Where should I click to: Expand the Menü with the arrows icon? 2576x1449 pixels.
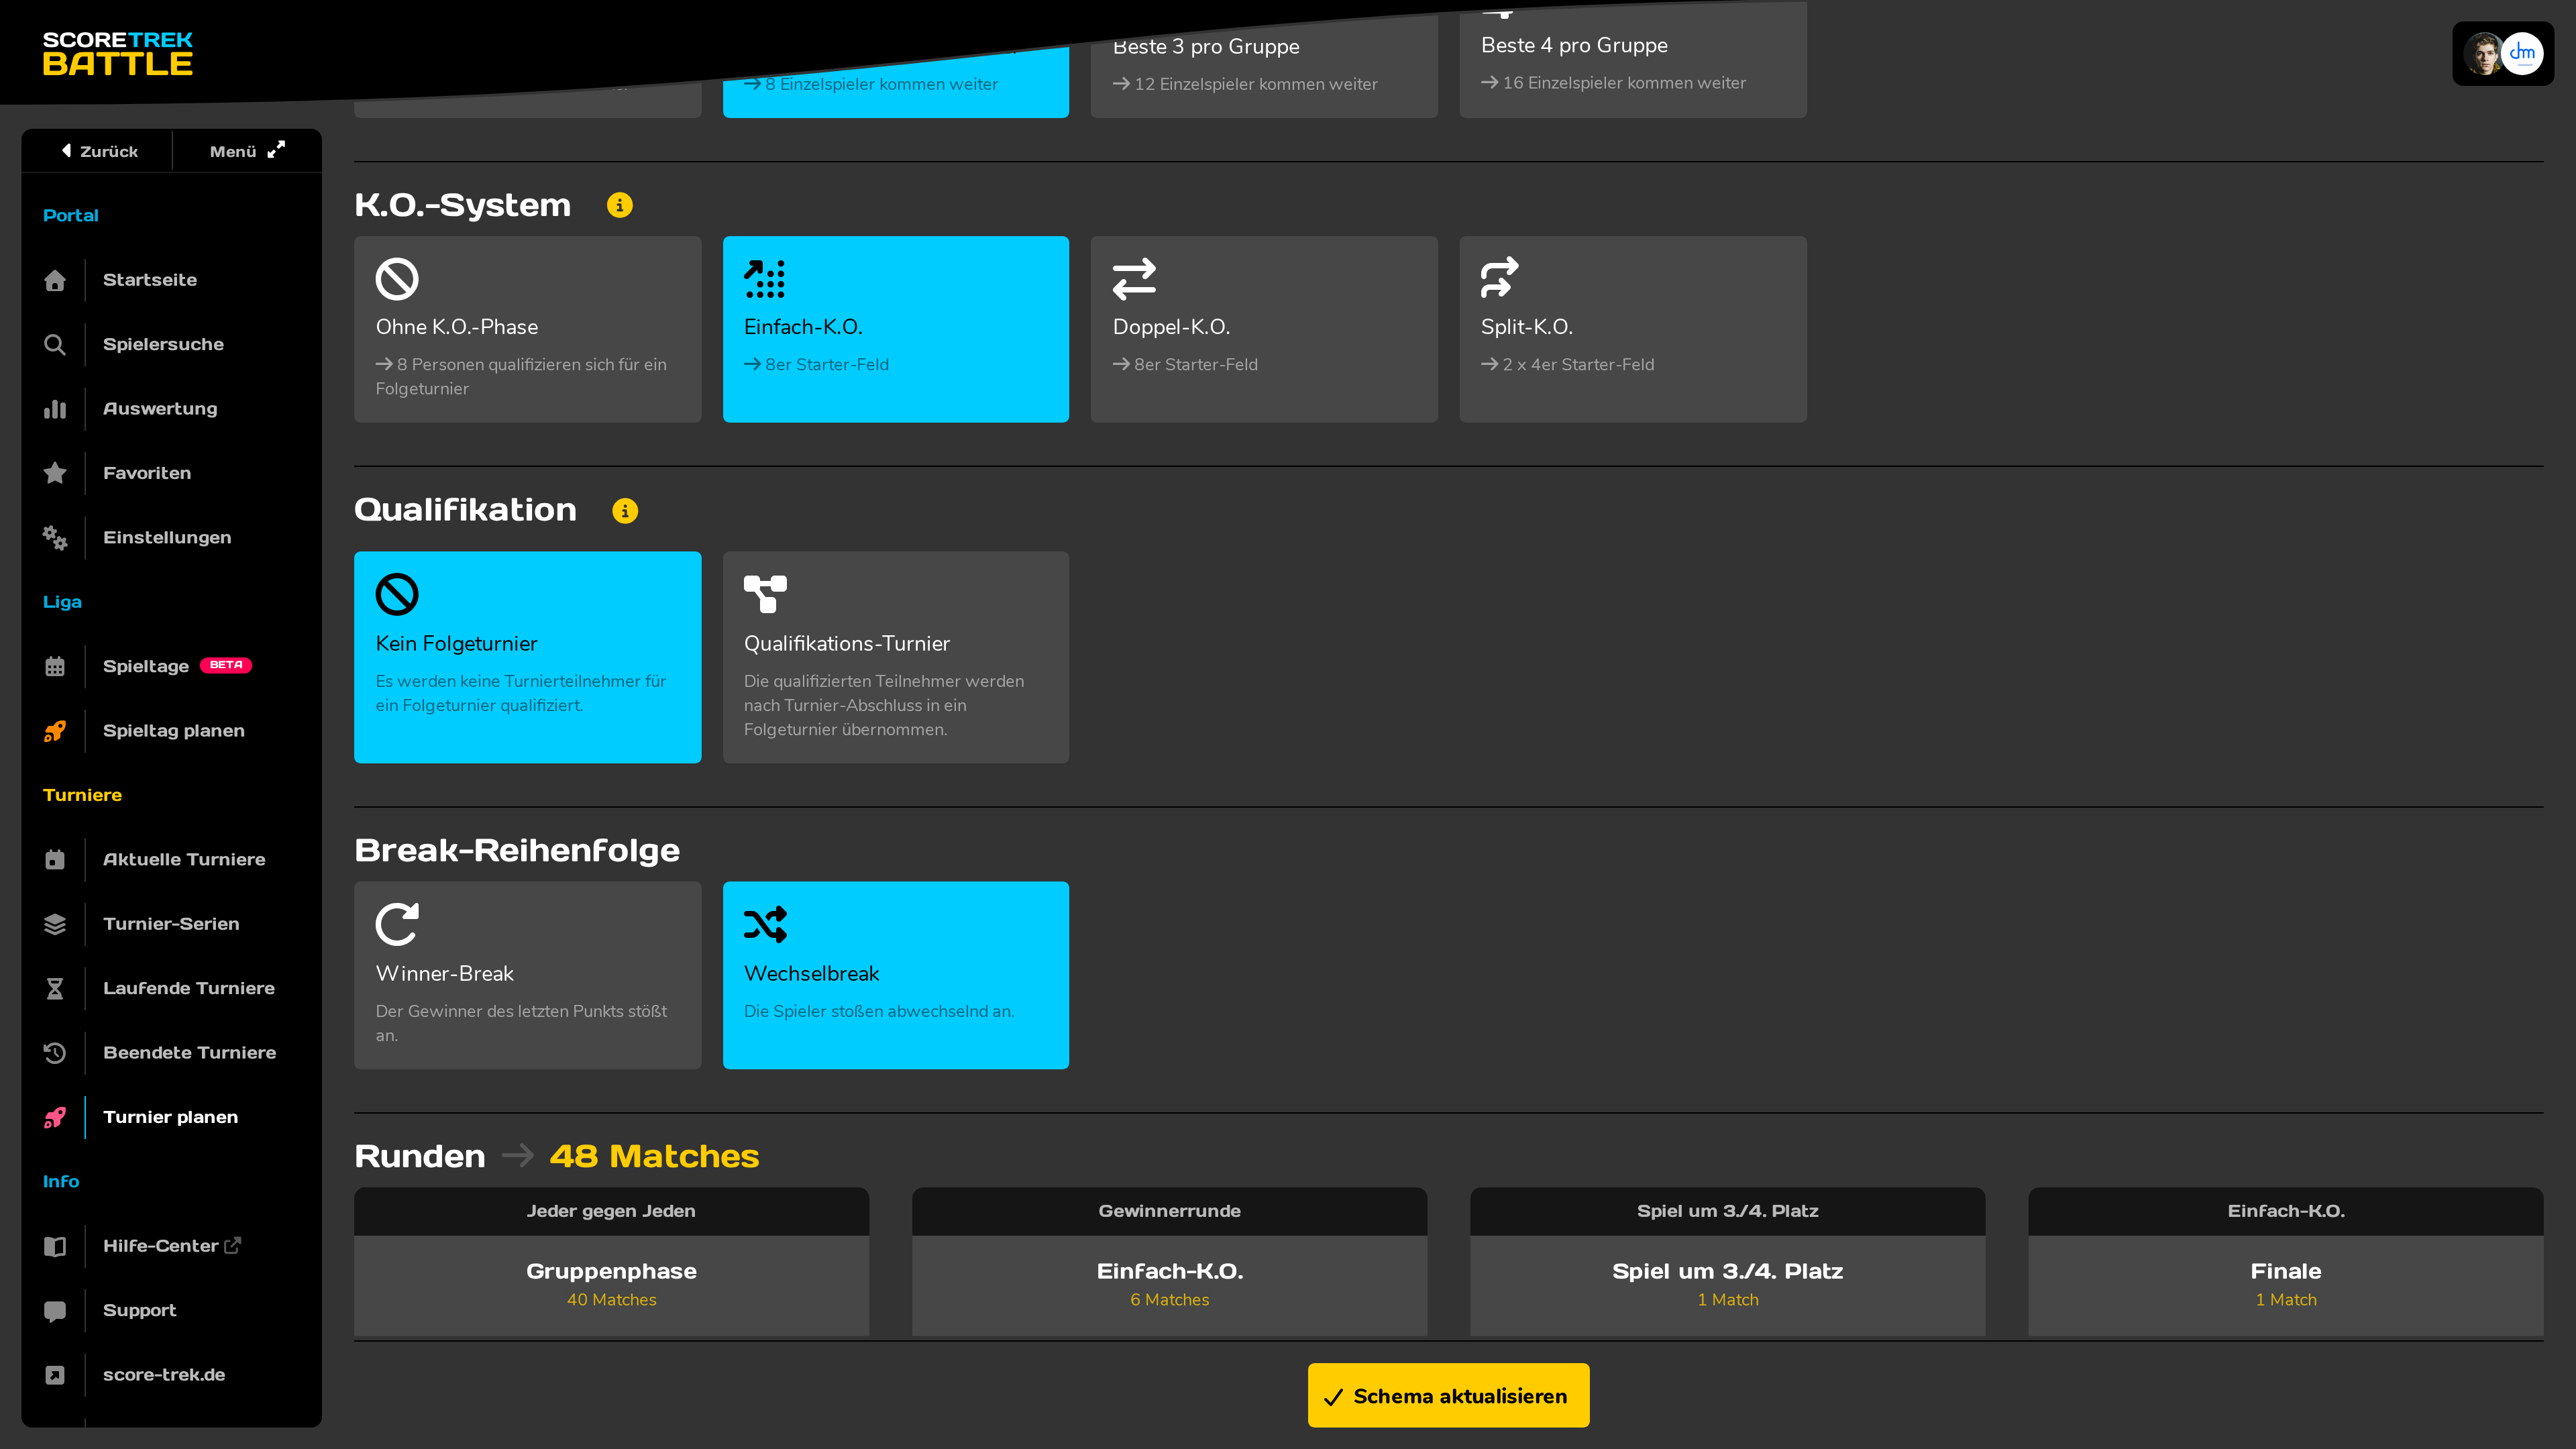pyautogui.click(x=247, y=151)
